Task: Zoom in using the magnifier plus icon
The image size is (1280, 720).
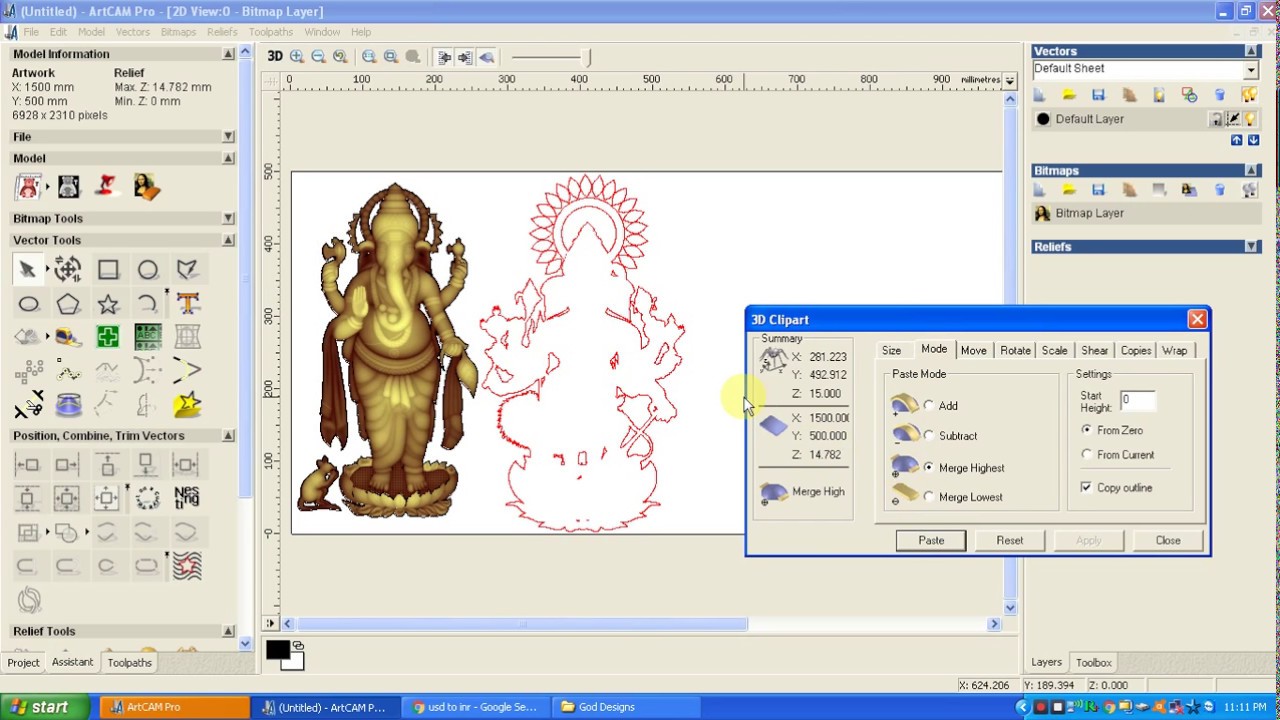Action: 297,57
